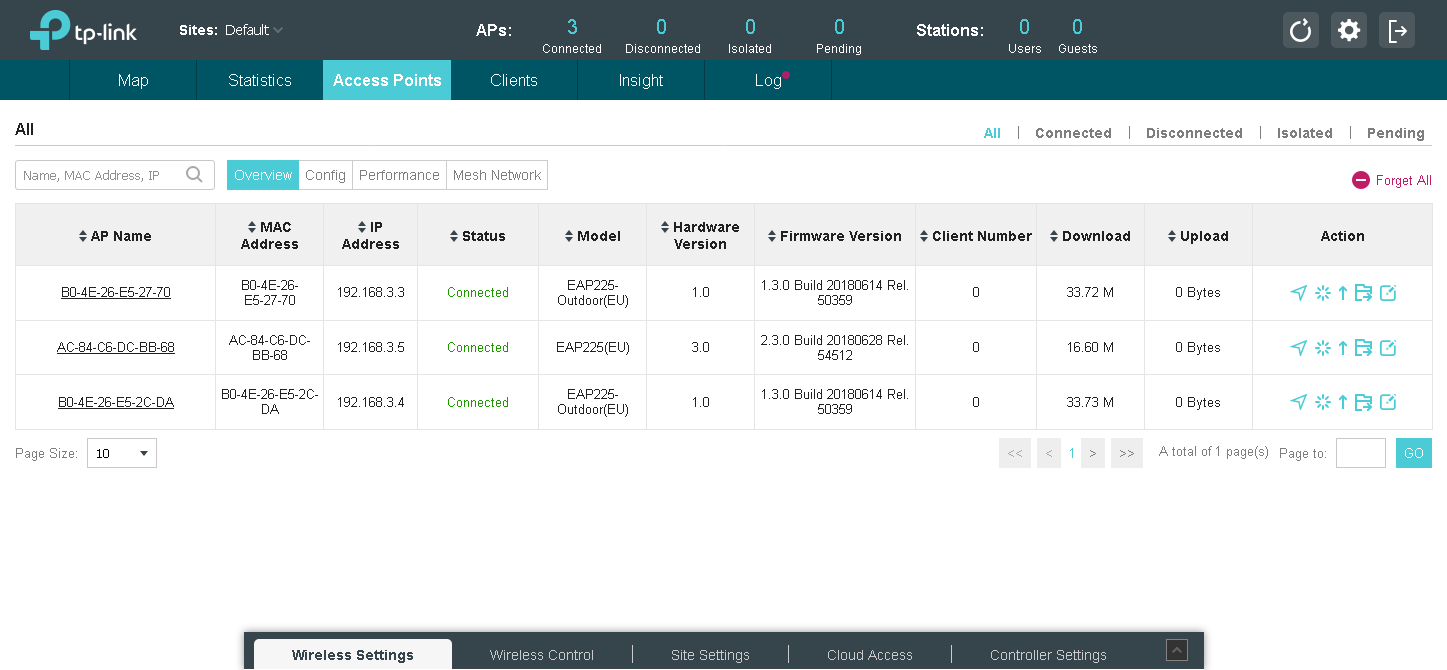This screenshot has width=1447, height=670.
Task: Open the Sites Default dropdown
Action: 254,30
